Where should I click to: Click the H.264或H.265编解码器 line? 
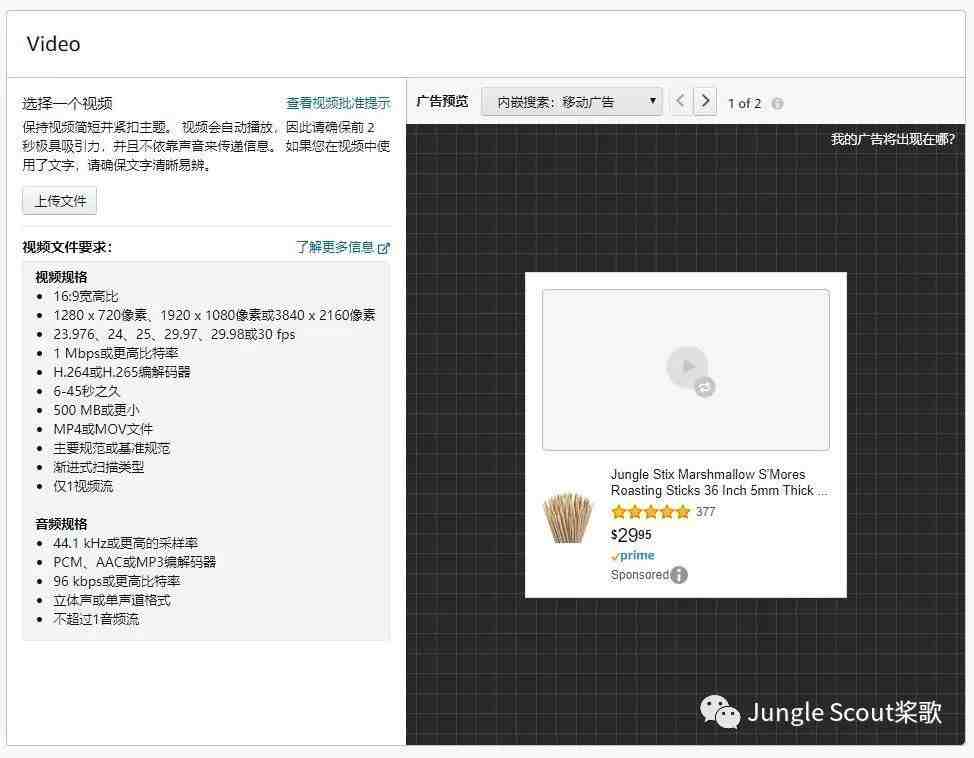tap(122, 372)
